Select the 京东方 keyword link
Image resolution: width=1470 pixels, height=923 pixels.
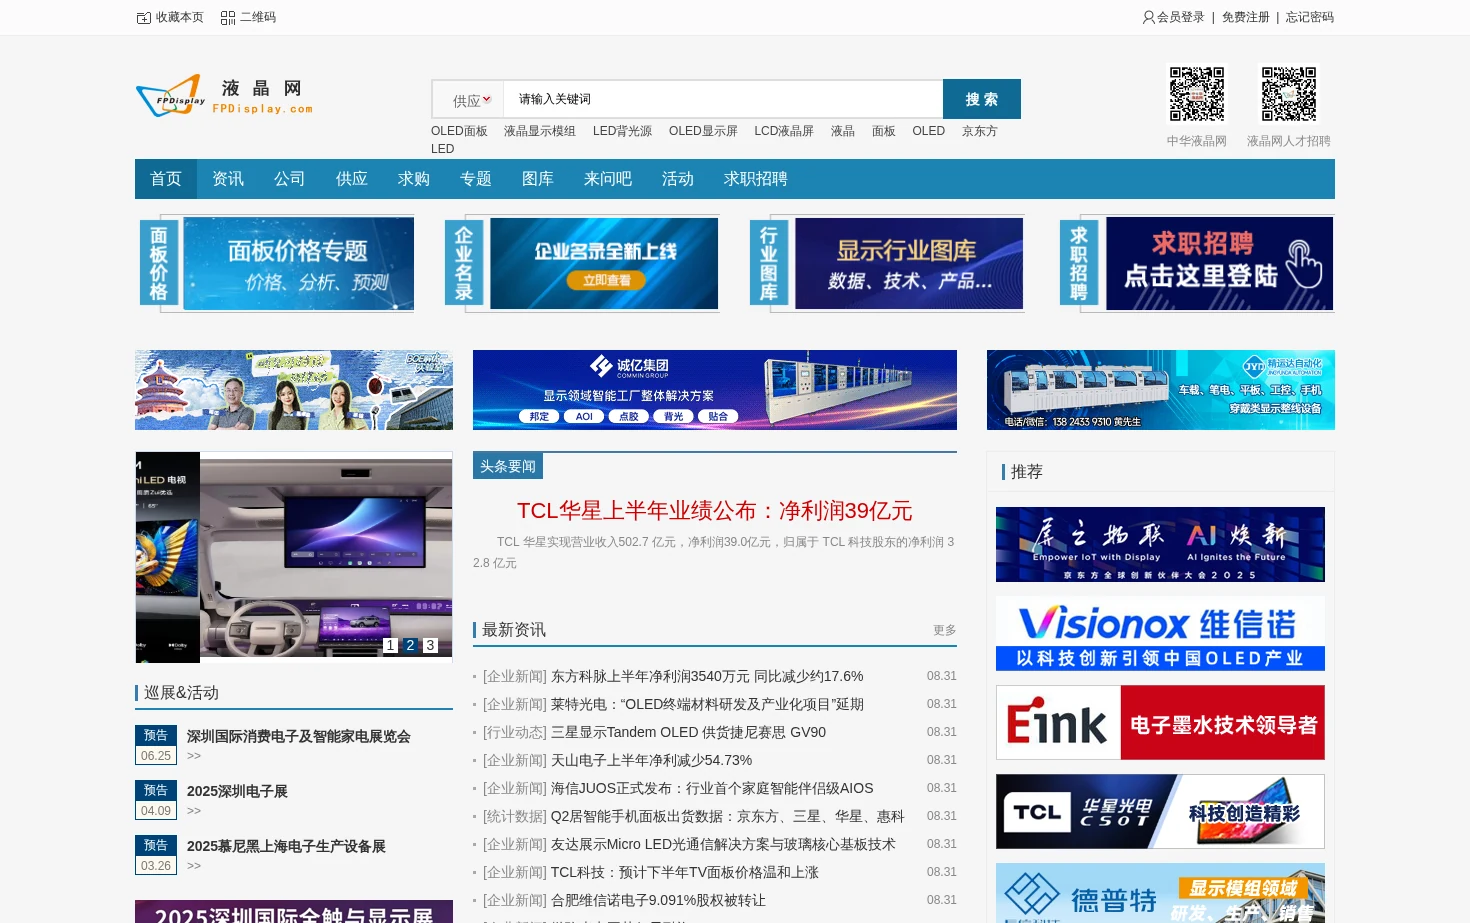(980, 131)
